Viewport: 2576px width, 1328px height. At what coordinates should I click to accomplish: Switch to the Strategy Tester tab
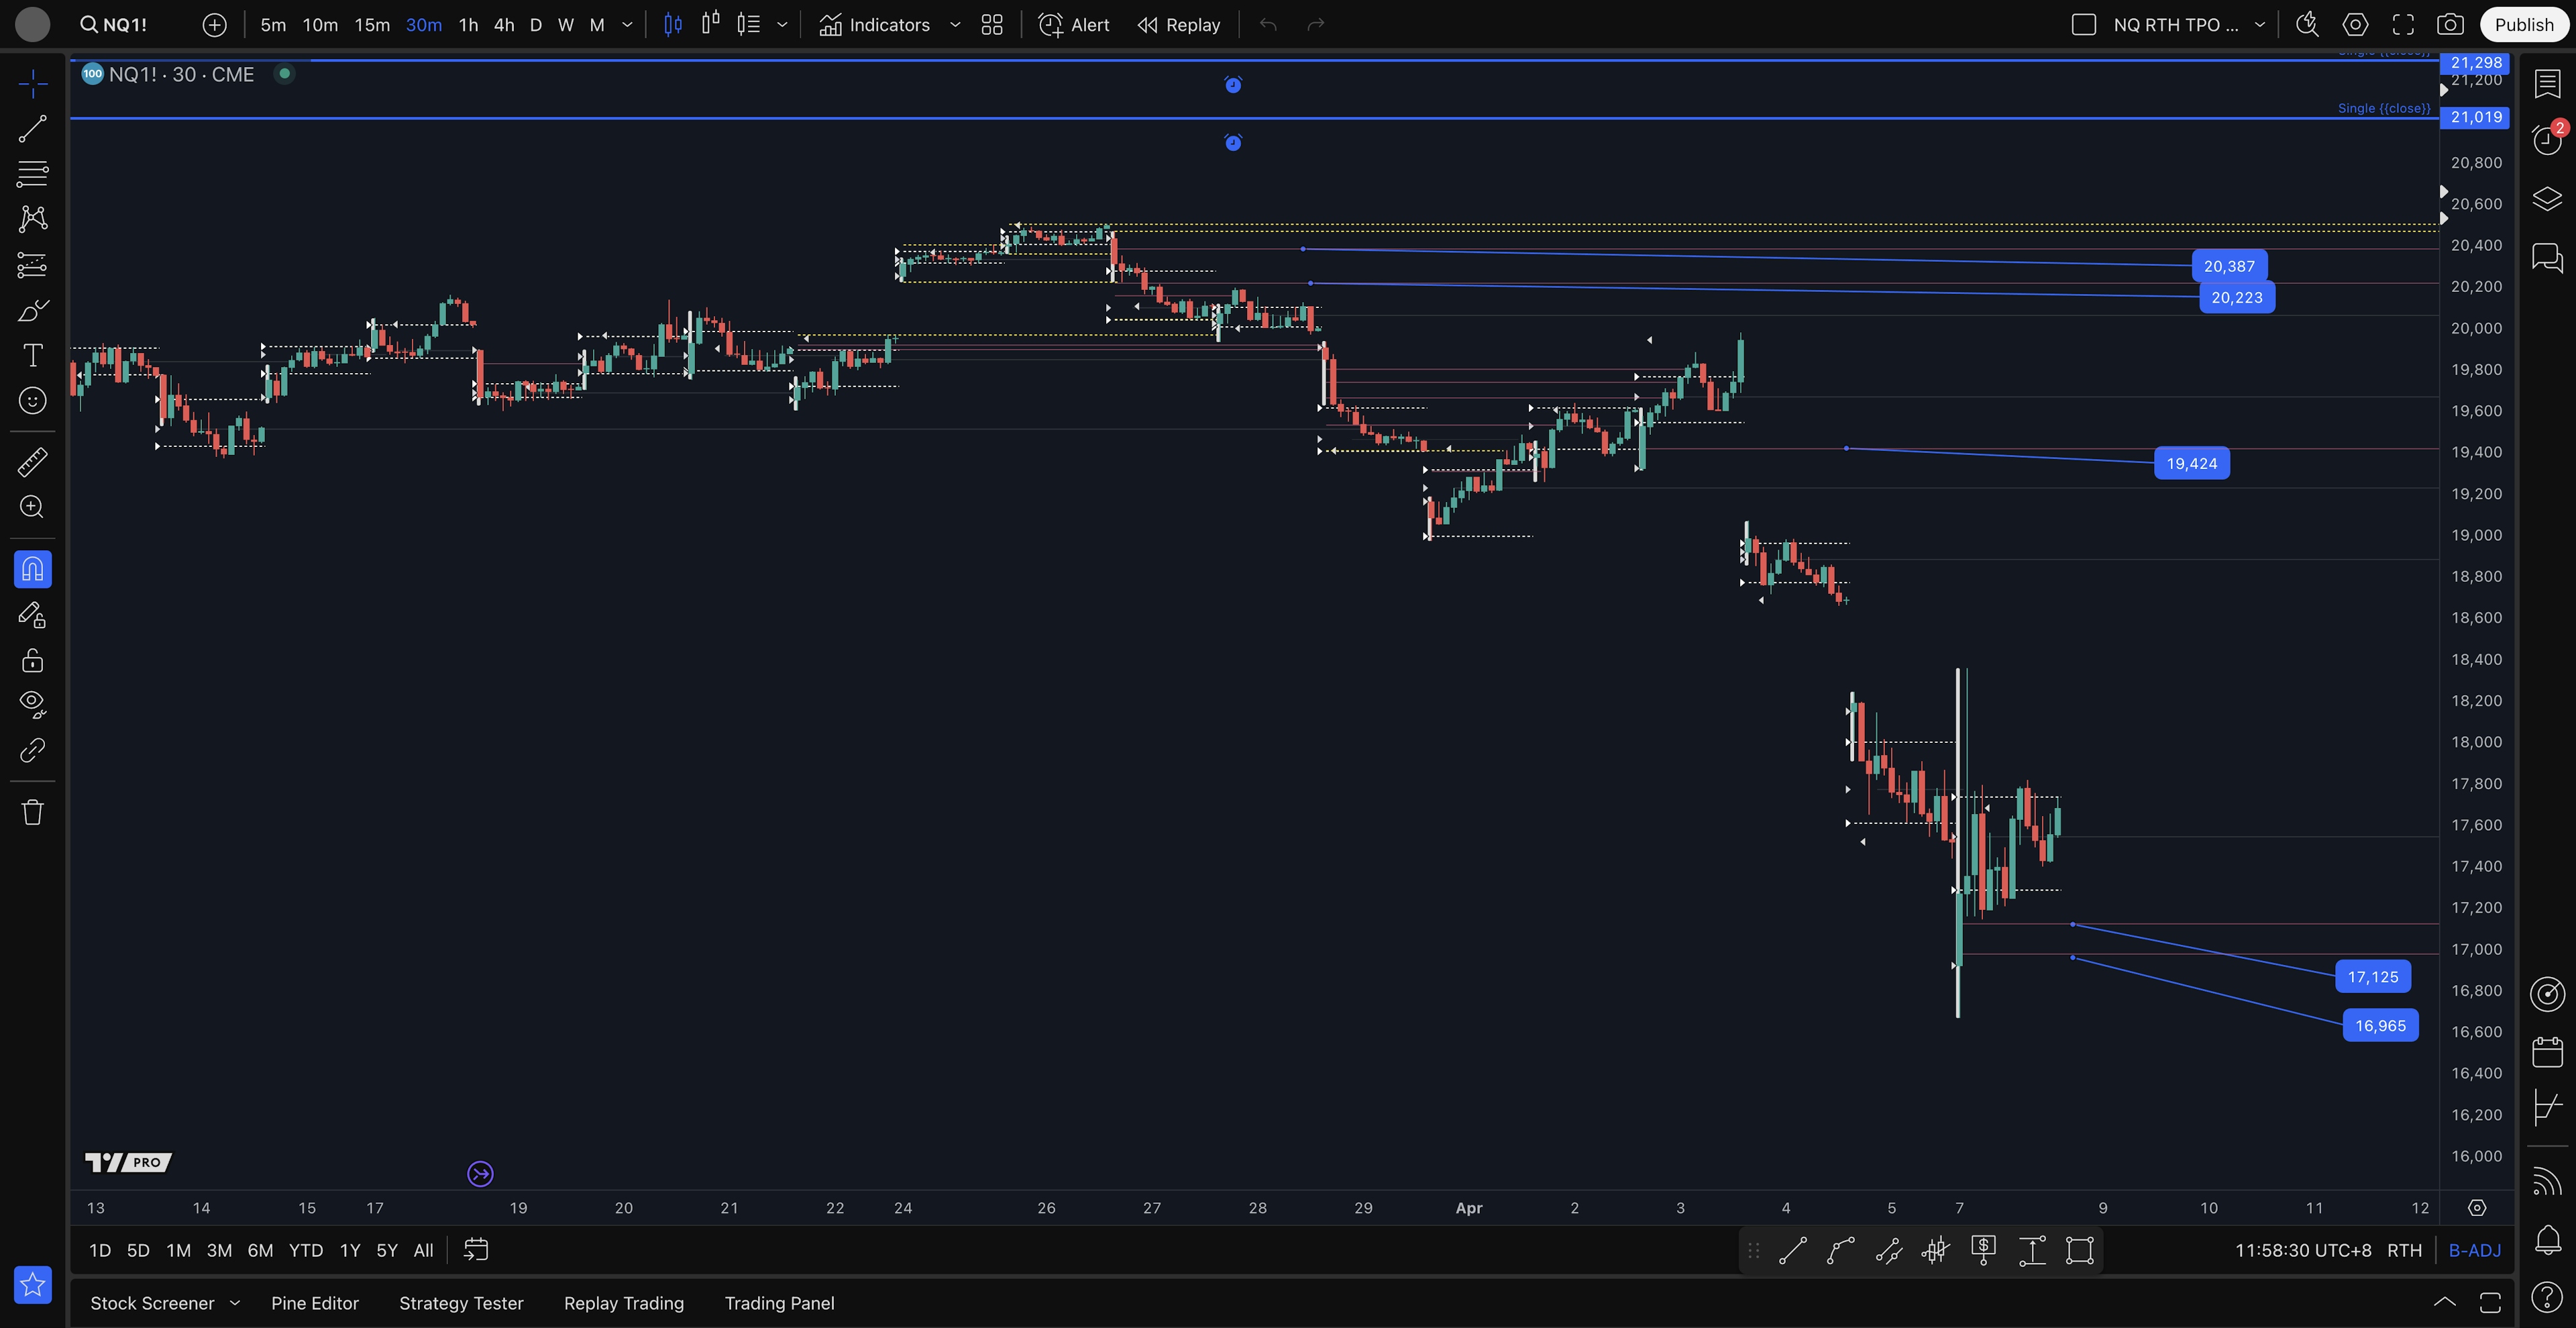[461, 1303]
